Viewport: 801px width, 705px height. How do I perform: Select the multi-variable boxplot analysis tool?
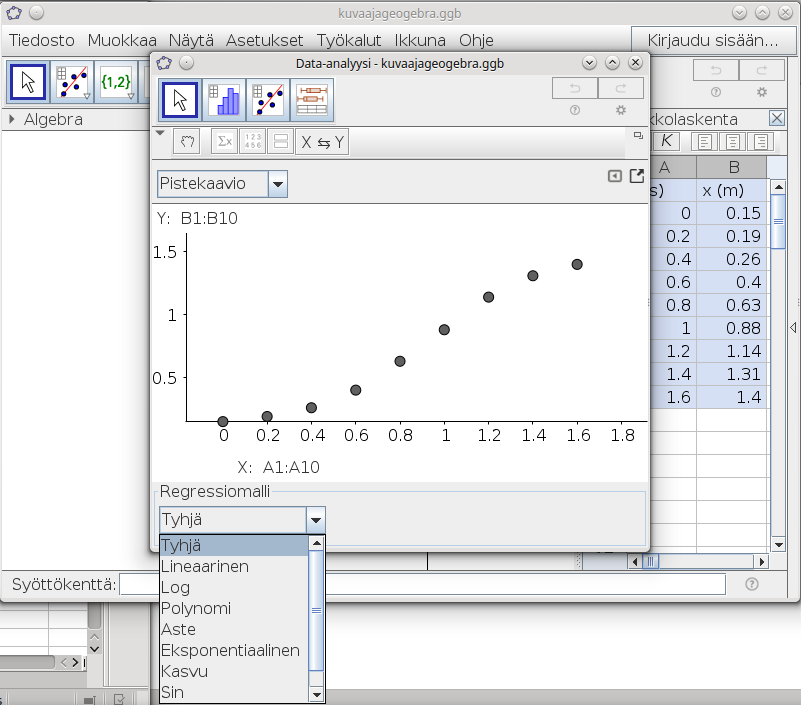click(312, 99)
